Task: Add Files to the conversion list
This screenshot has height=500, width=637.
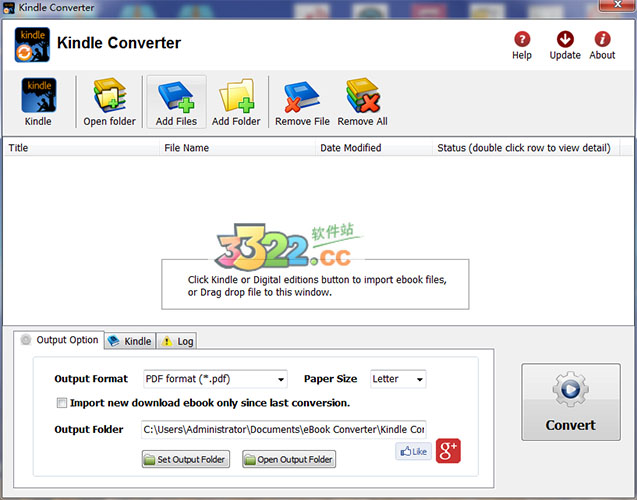Action: click(176, 102)
